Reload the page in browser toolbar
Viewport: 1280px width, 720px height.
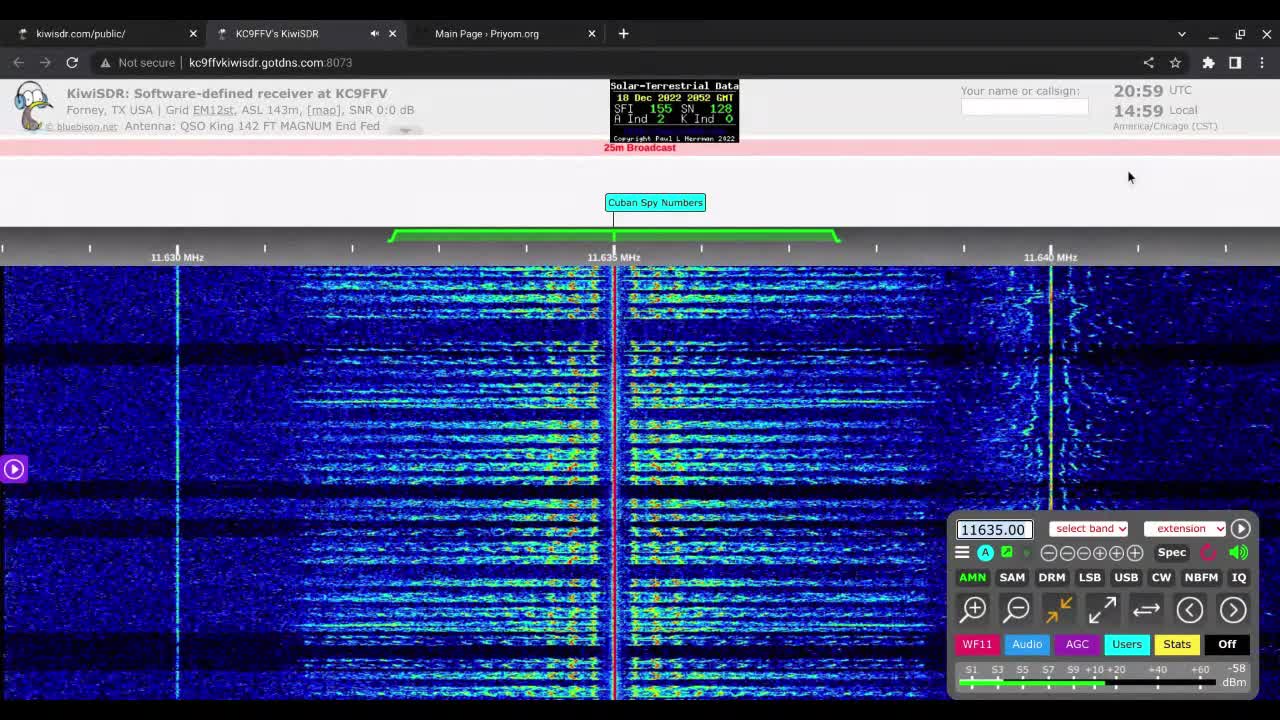(x=72, y=62)
